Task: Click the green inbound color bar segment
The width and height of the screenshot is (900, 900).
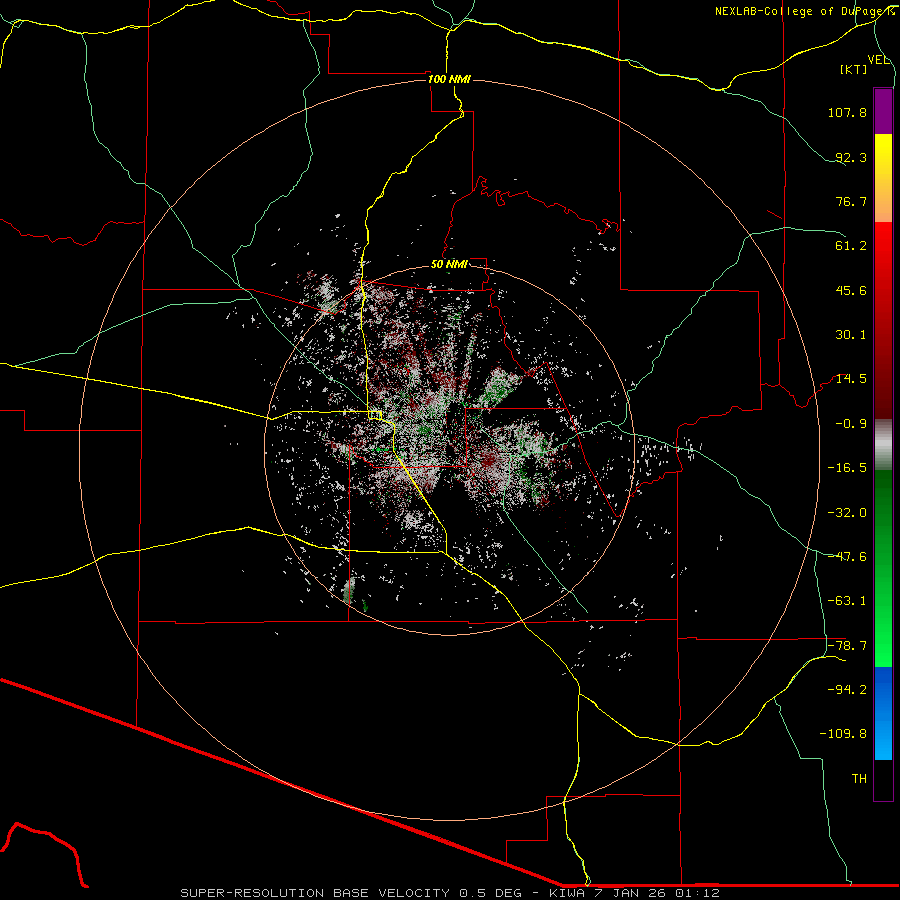Action: 883,568
